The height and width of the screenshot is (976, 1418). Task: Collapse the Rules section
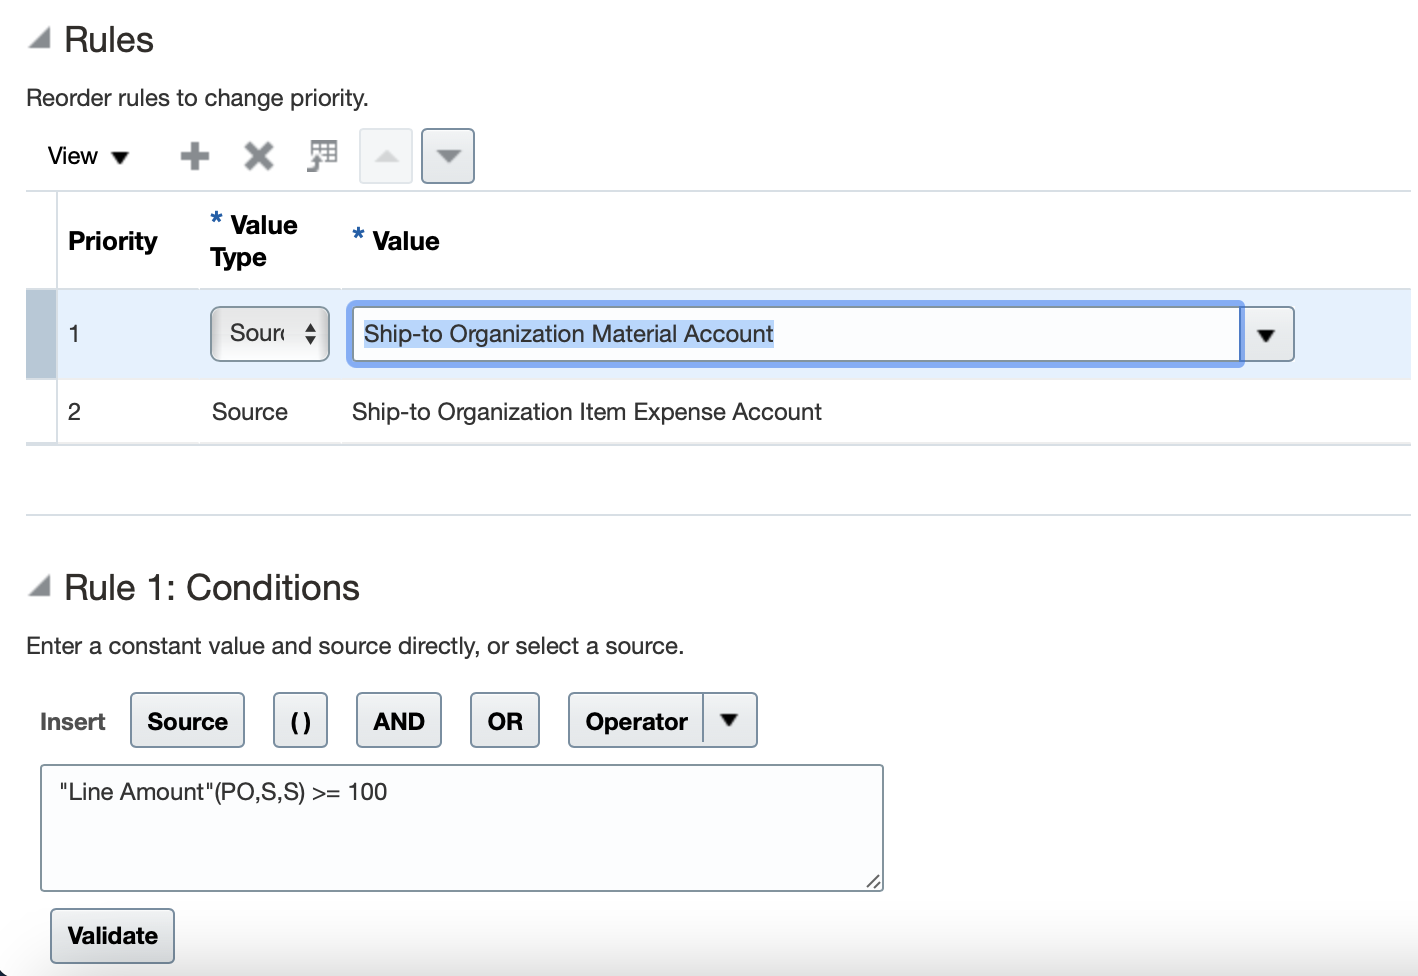click(x=40, y=39)
